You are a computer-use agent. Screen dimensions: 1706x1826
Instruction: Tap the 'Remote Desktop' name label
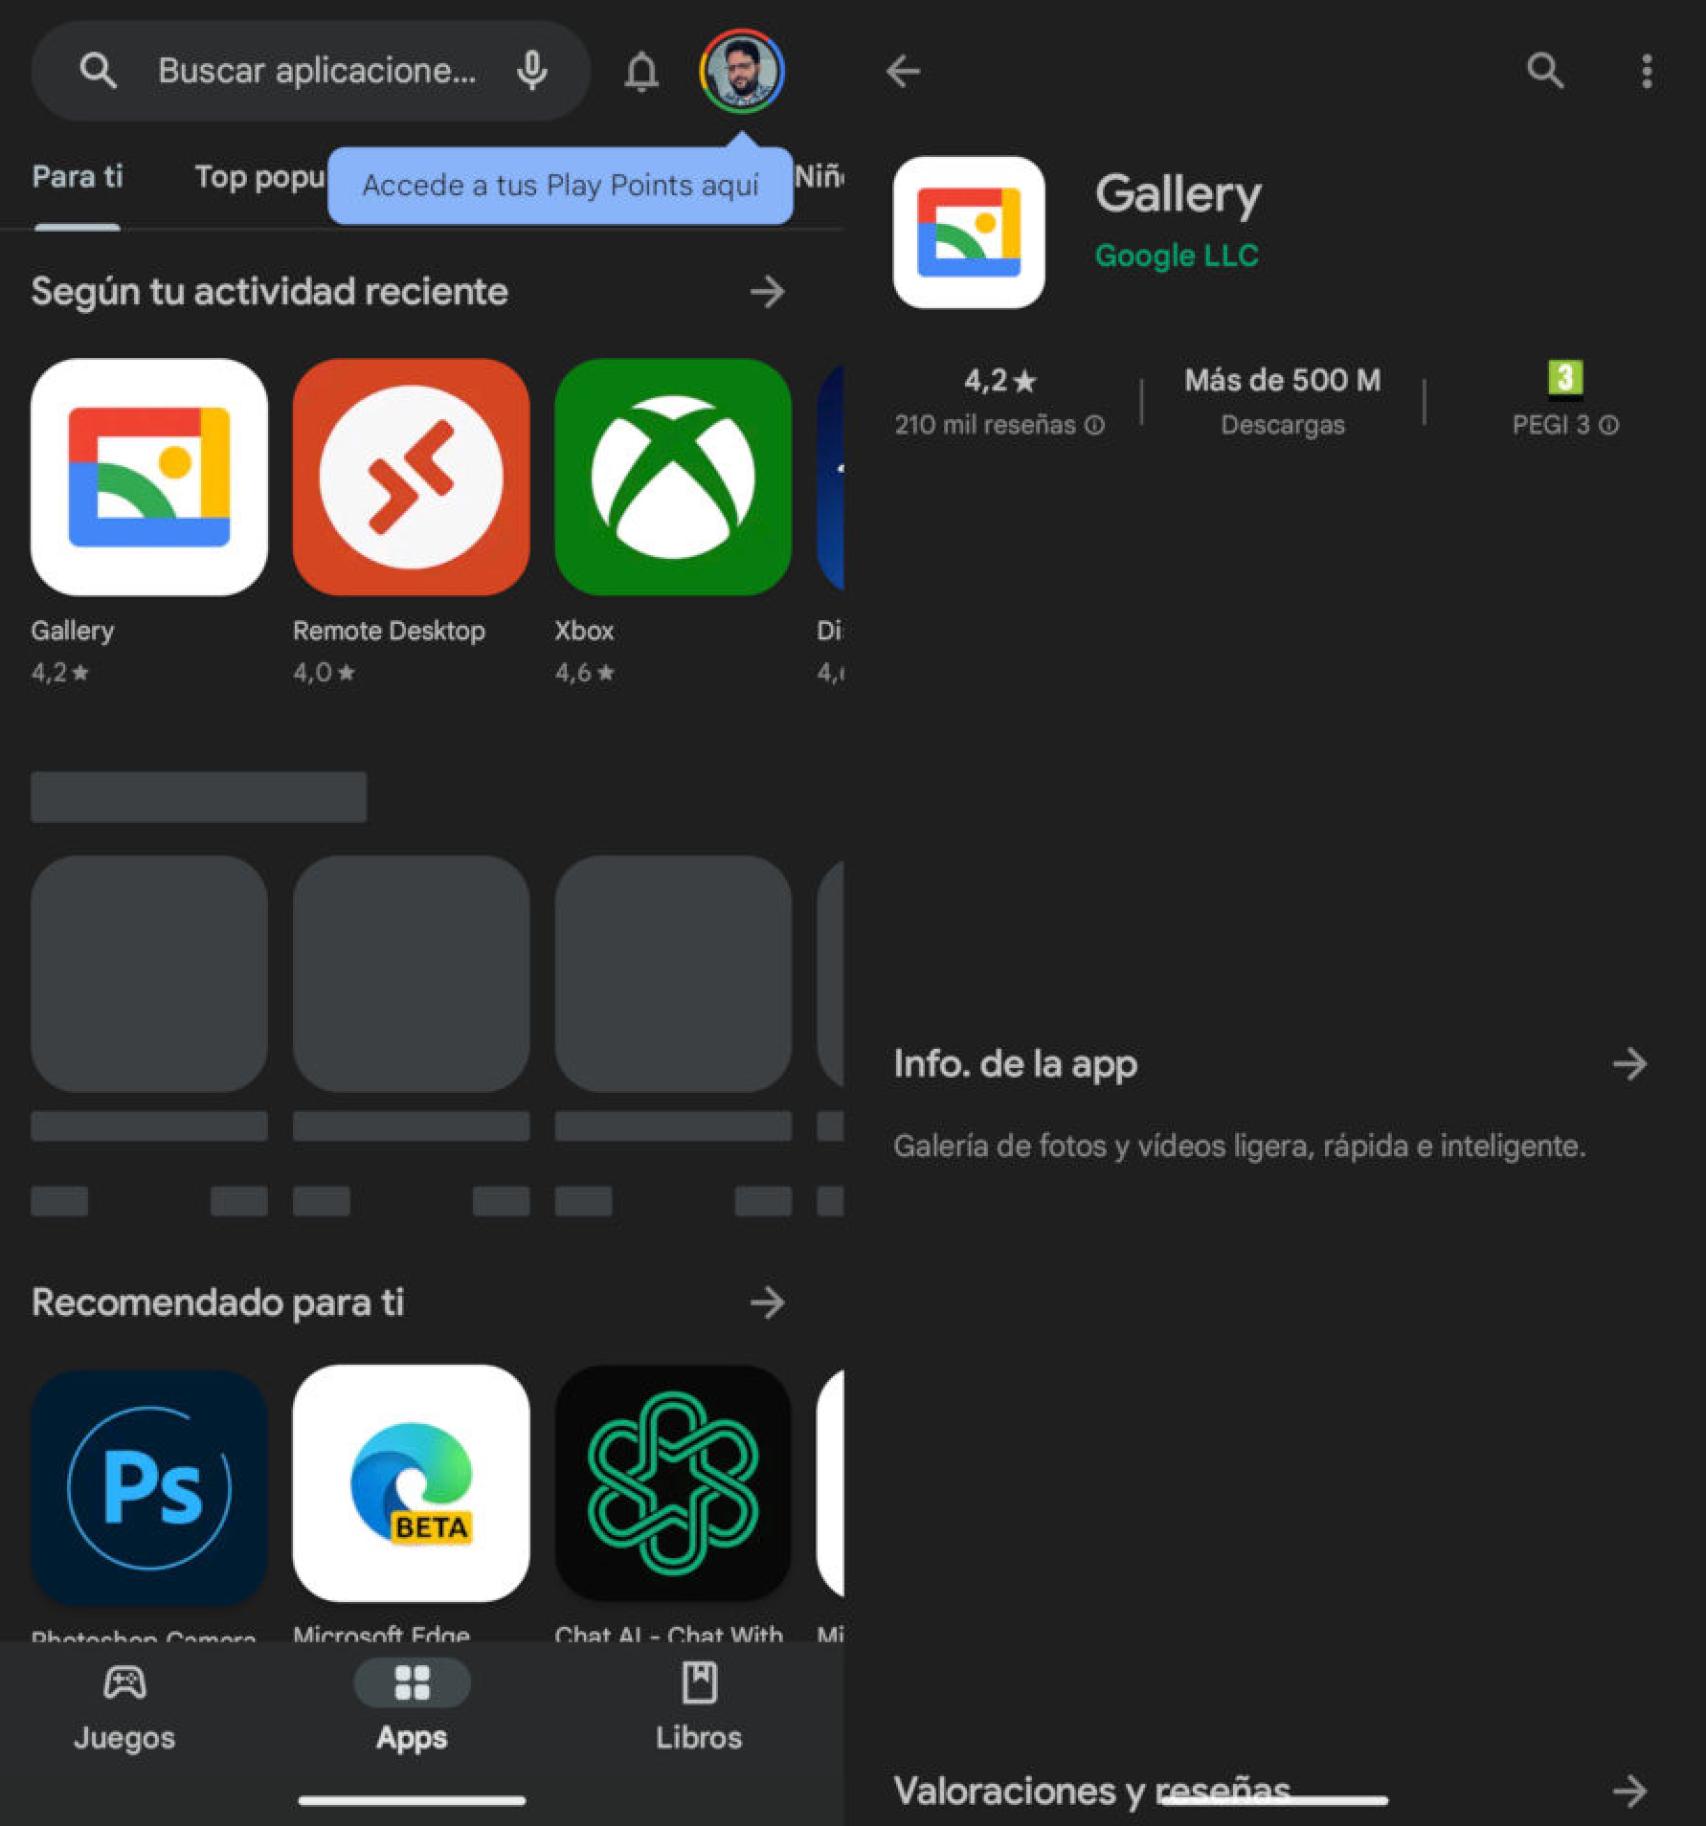(389, 631)
